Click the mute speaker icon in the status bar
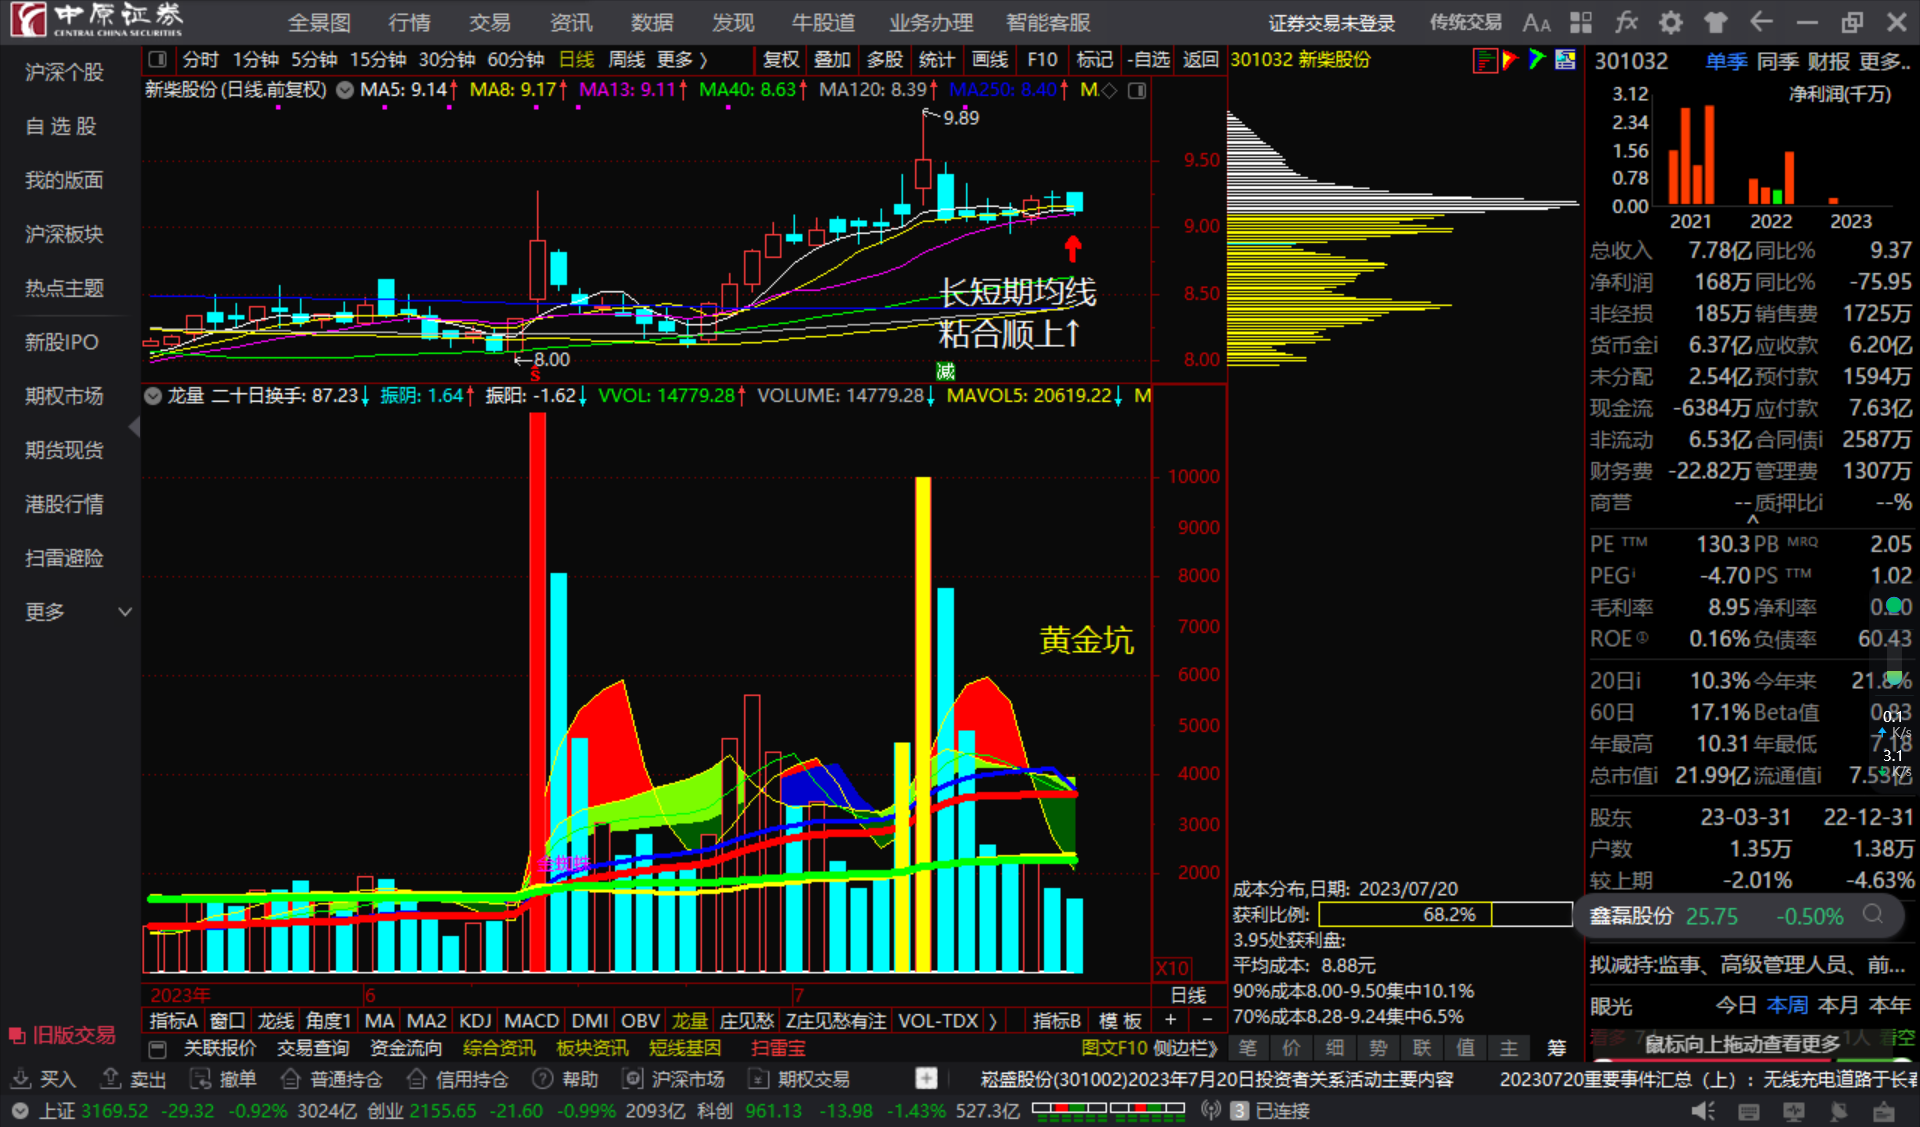The height and width of the screenshot is (1127, 1920). pyautogui.click(x=1702, y=1111)
